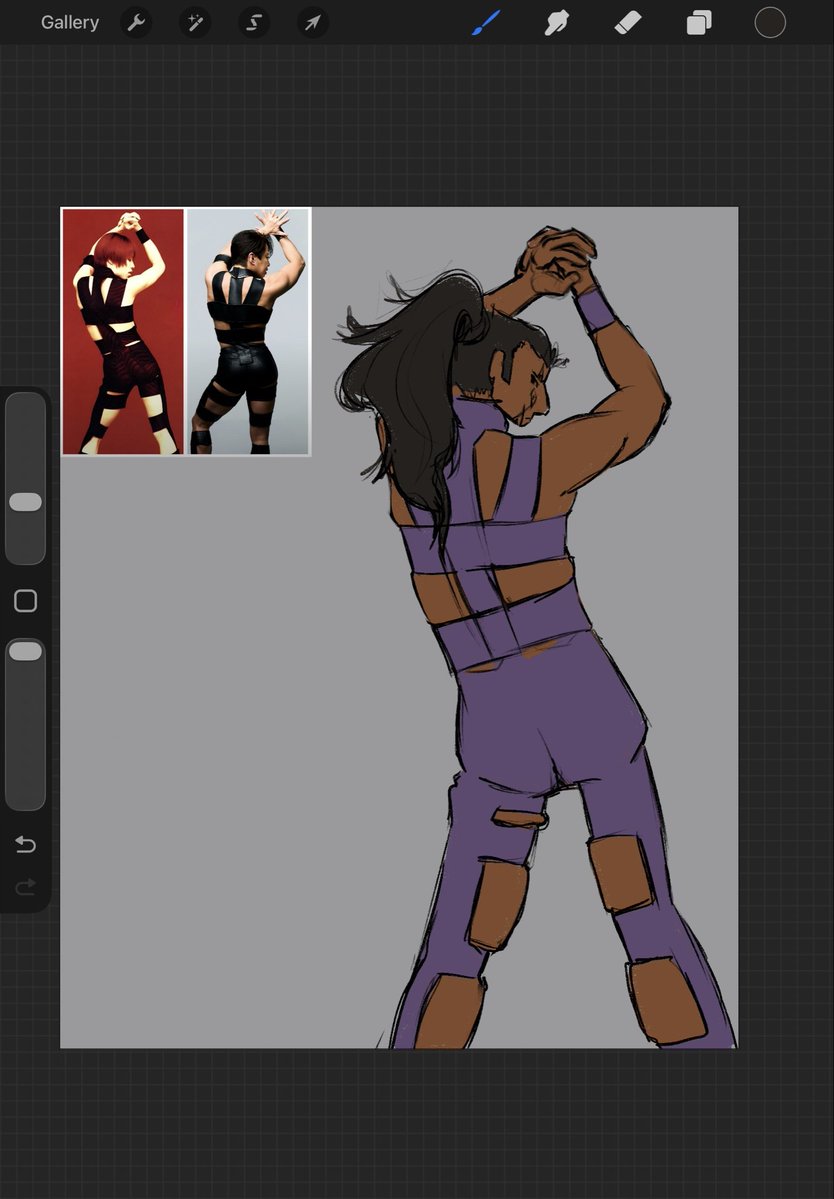Tap the purple wristband on drawing
This screenshot has width=834, height=1199.
pyautogui.click(x=594, y=310)
